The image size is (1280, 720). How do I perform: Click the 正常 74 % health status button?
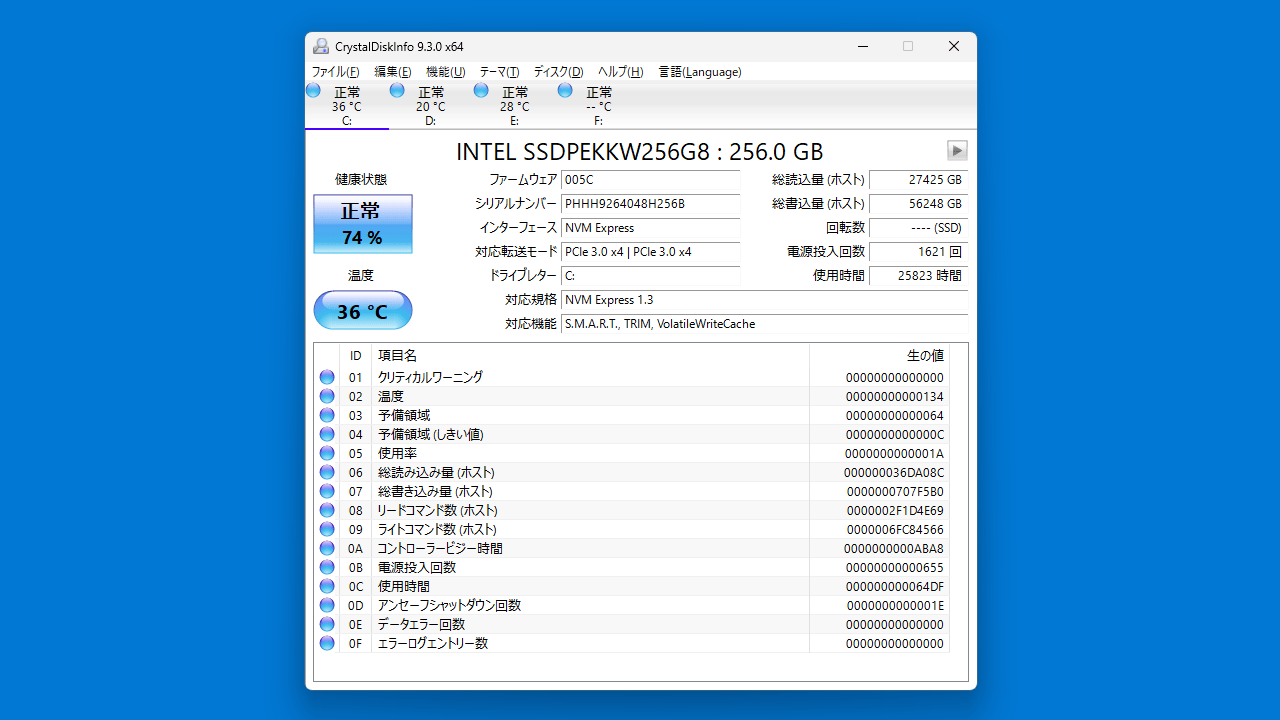click(x=362, y=223)
